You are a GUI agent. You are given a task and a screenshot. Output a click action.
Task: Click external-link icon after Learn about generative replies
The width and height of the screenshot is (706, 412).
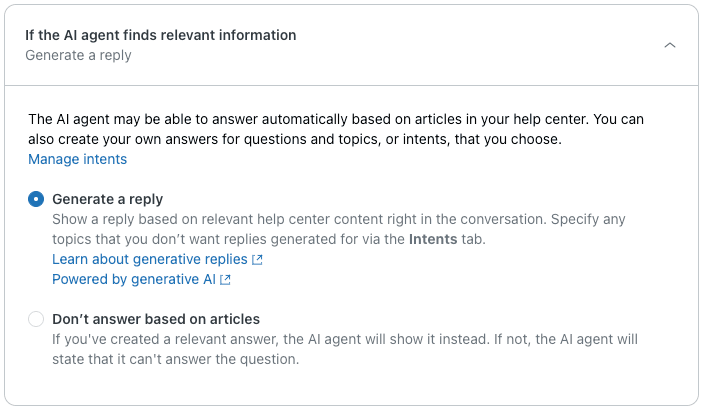(257, 260)
